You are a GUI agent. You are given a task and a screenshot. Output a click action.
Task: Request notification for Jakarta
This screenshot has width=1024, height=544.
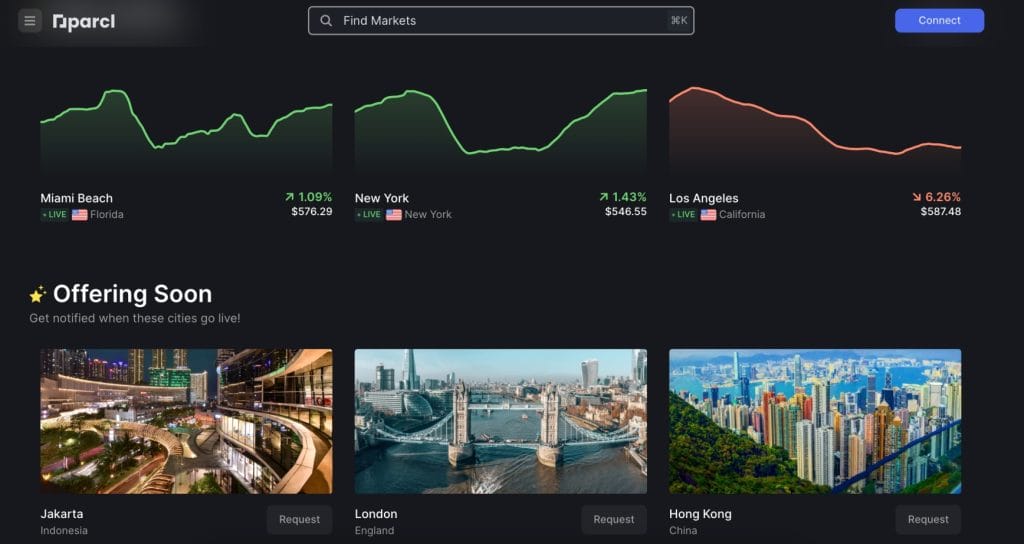click(299, 519)
